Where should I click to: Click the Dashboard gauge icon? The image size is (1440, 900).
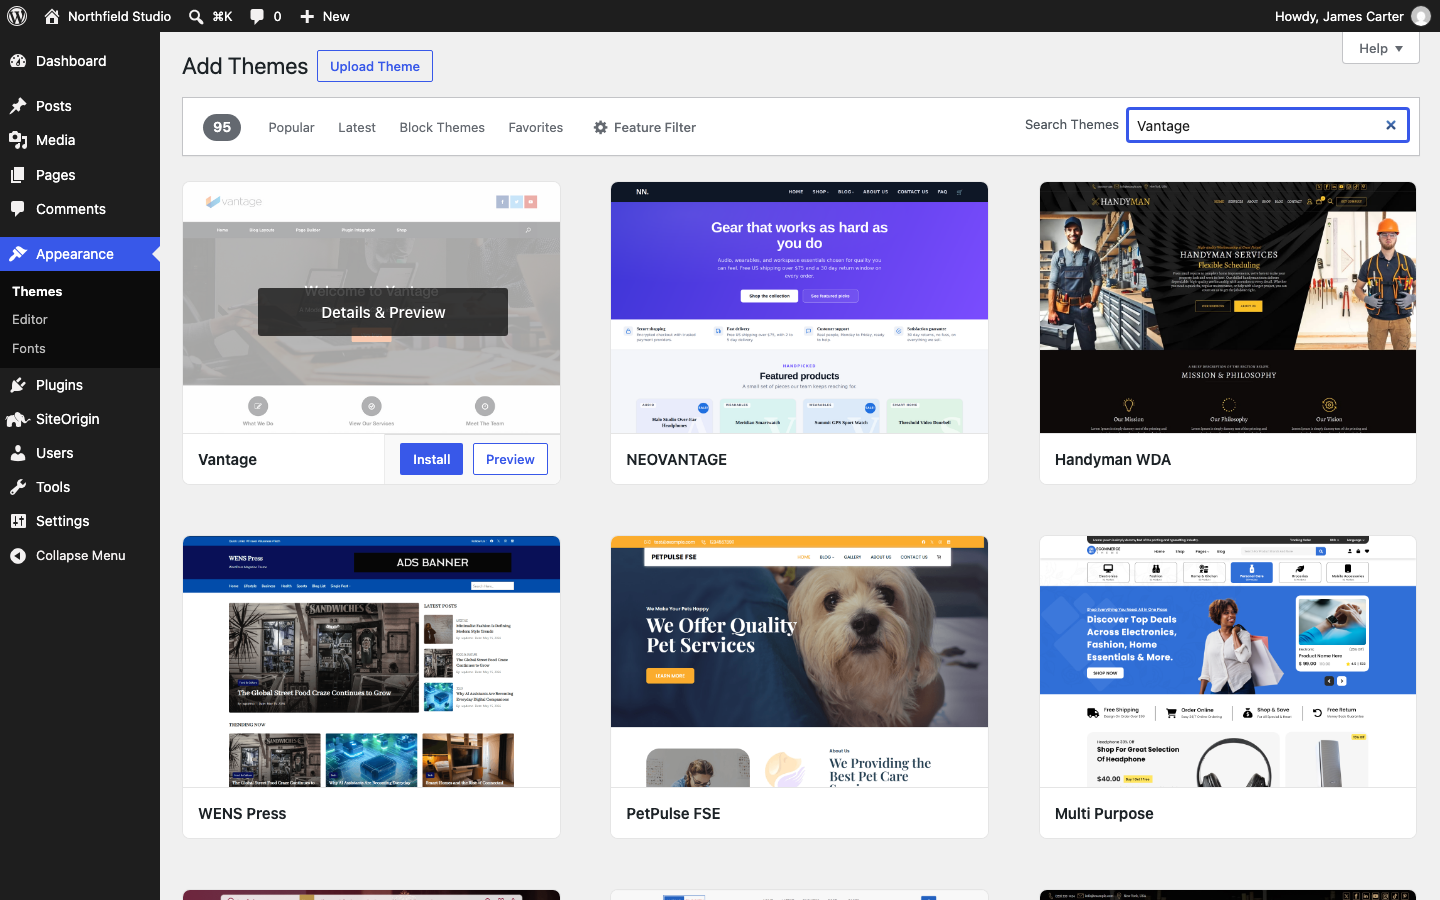[18, 61]
